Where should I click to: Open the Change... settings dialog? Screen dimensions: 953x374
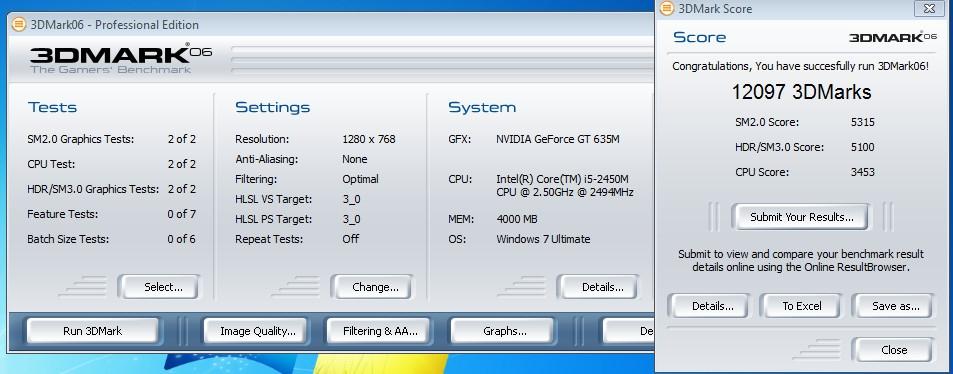[x=371, y=287]
